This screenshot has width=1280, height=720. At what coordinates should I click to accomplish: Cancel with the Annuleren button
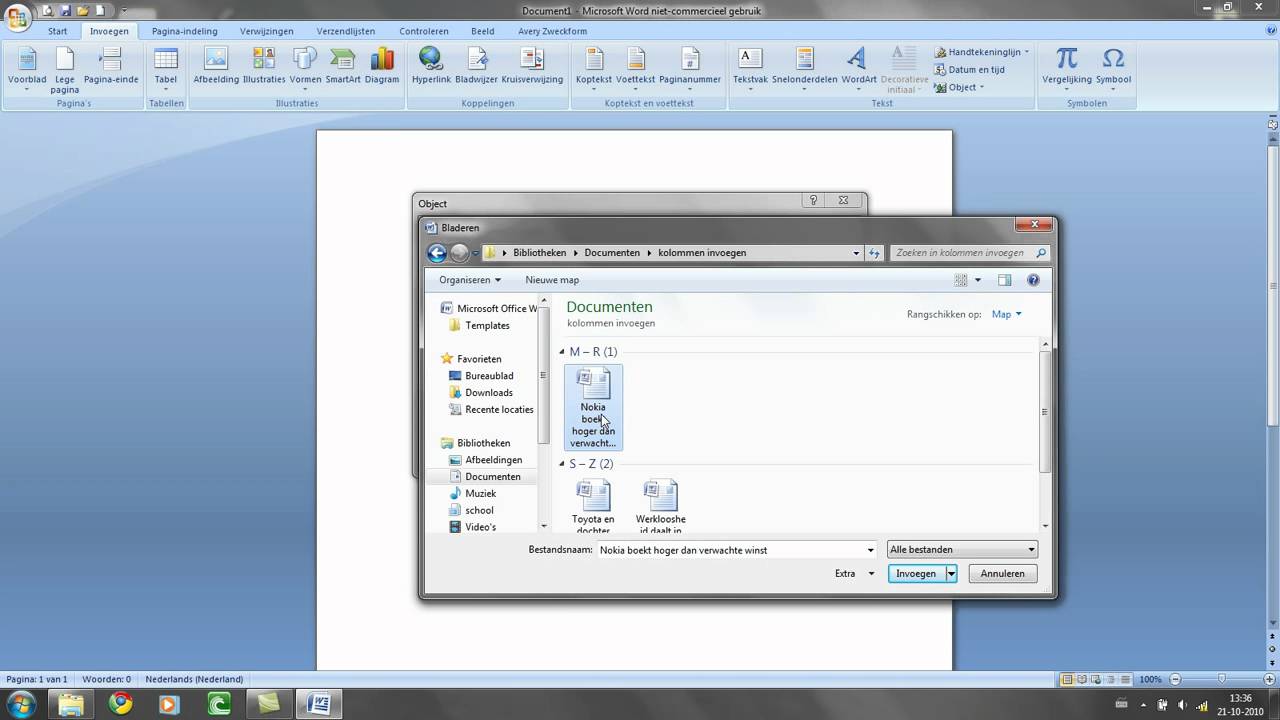1002,574
